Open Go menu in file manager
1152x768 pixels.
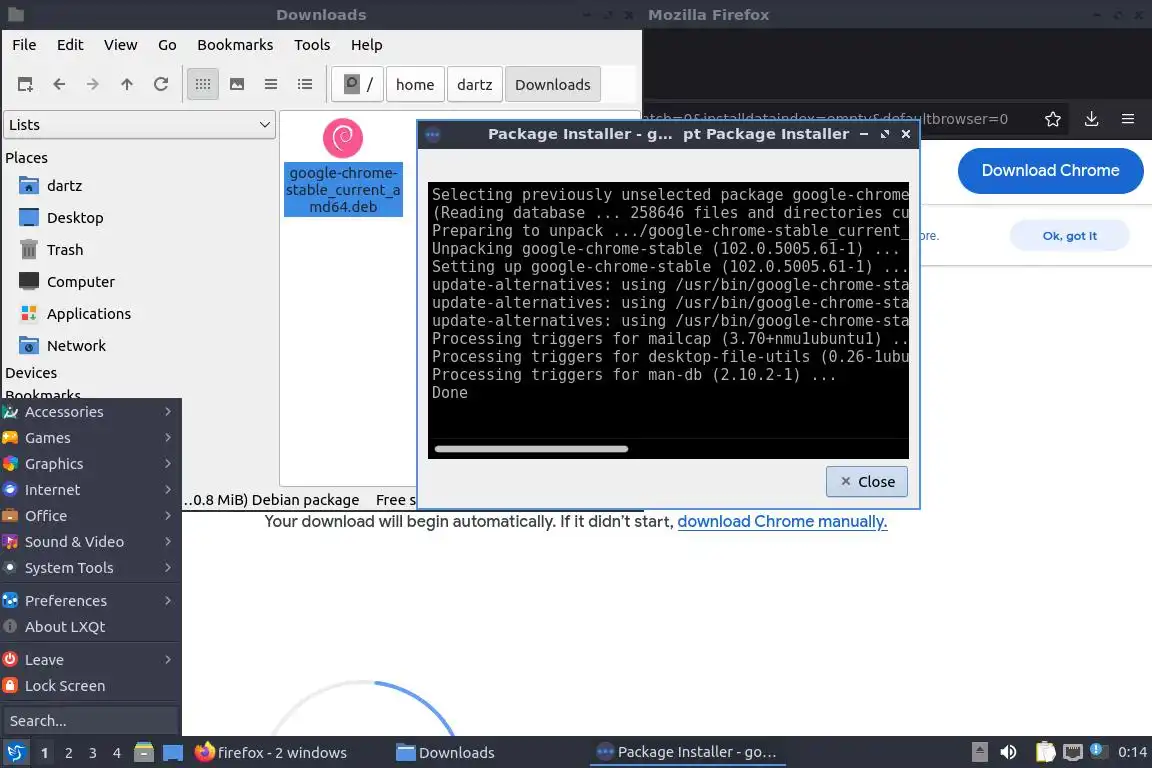pos(167,45)
